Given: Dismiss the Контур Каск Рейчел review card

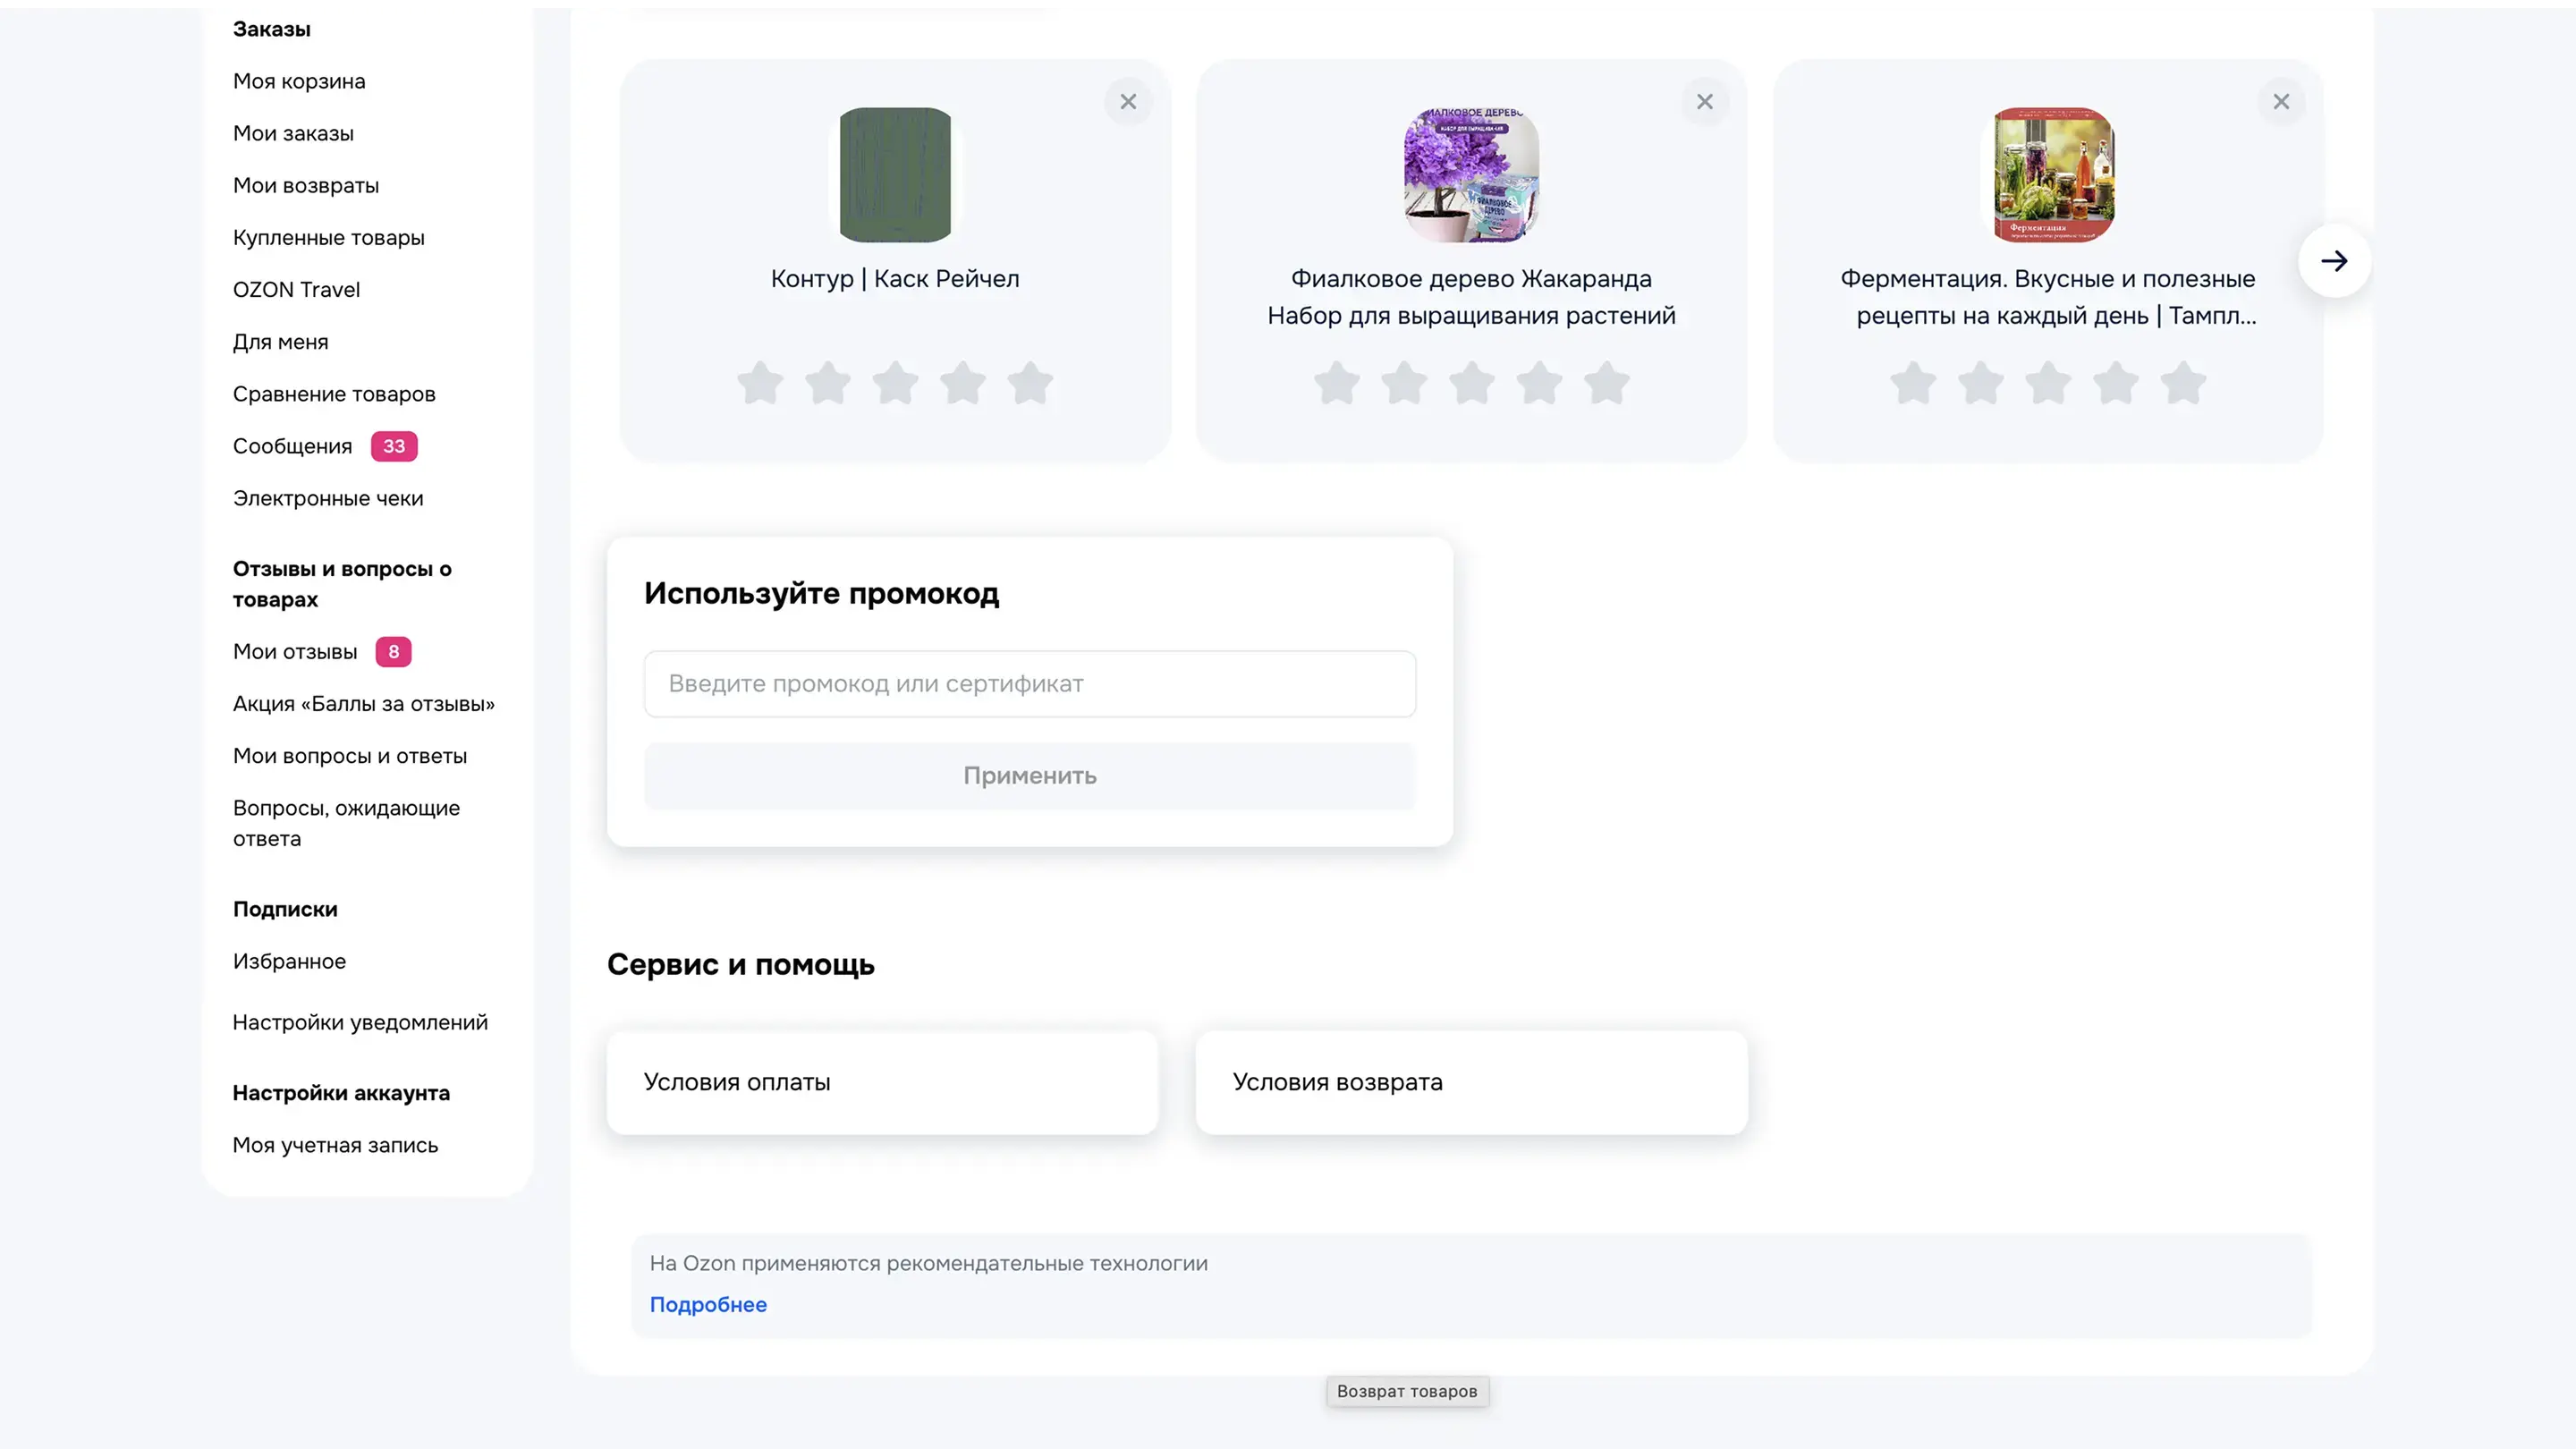Looking at the screenshot, I should tap(1128, 102).
